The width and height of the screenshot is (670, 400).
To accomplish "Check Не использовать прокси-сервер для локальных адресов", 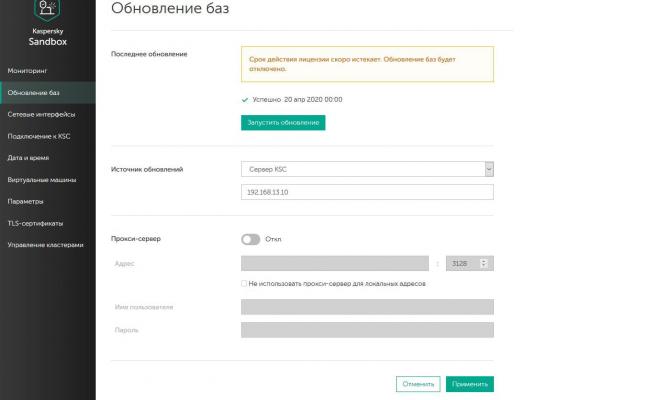I will pos(244,284).
